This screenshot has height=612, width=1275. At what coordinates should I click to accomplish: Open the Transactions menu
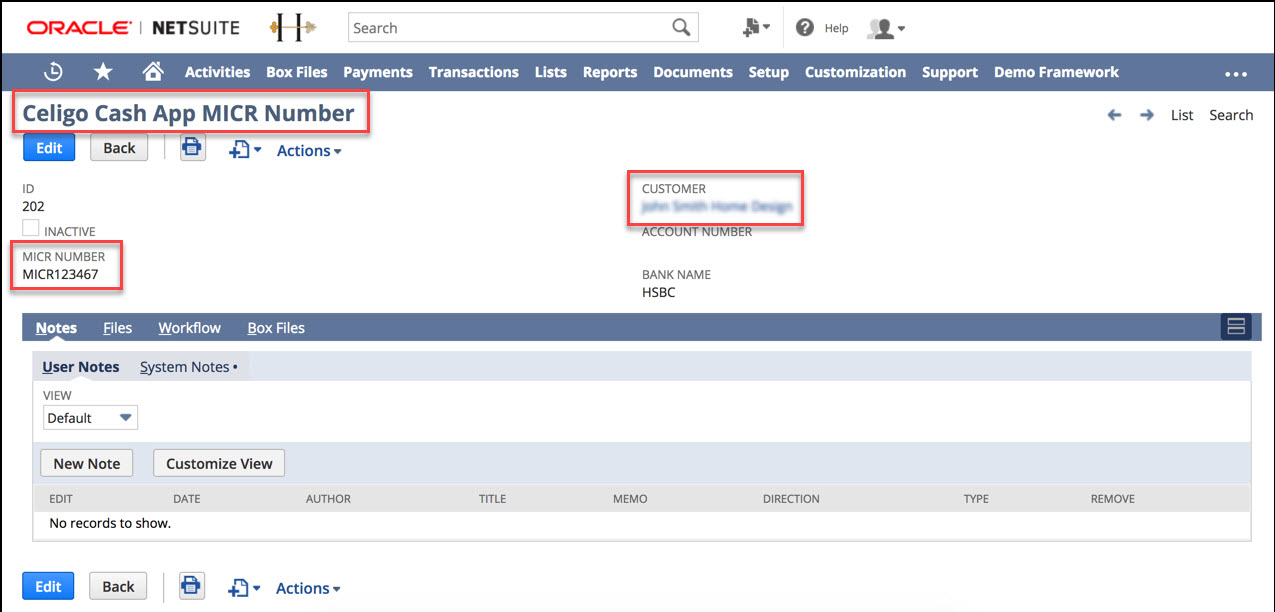(474, 72)
